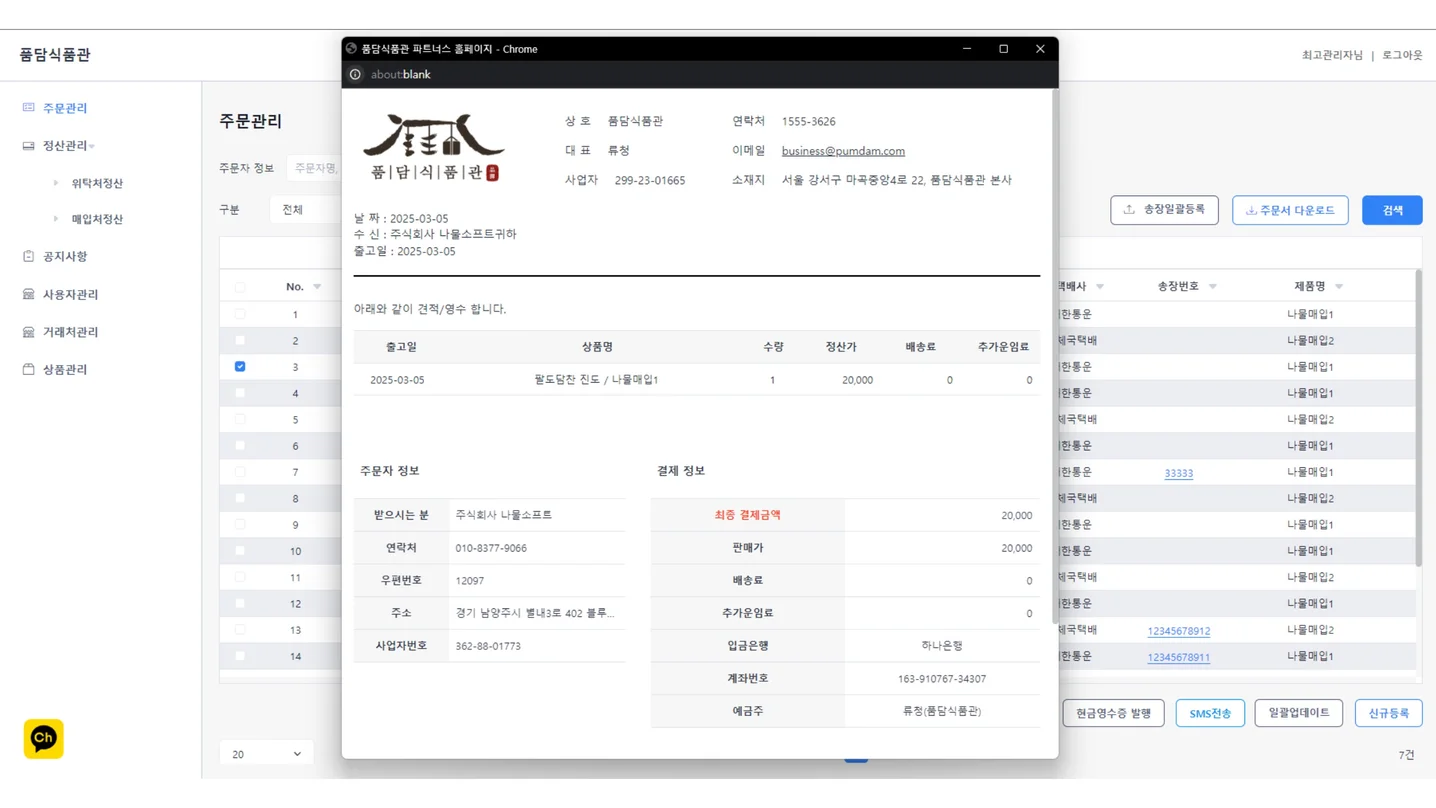Click account number 163-910767-34307
The width and height of the screenshot is (1436, 808).
pos(942,679)
